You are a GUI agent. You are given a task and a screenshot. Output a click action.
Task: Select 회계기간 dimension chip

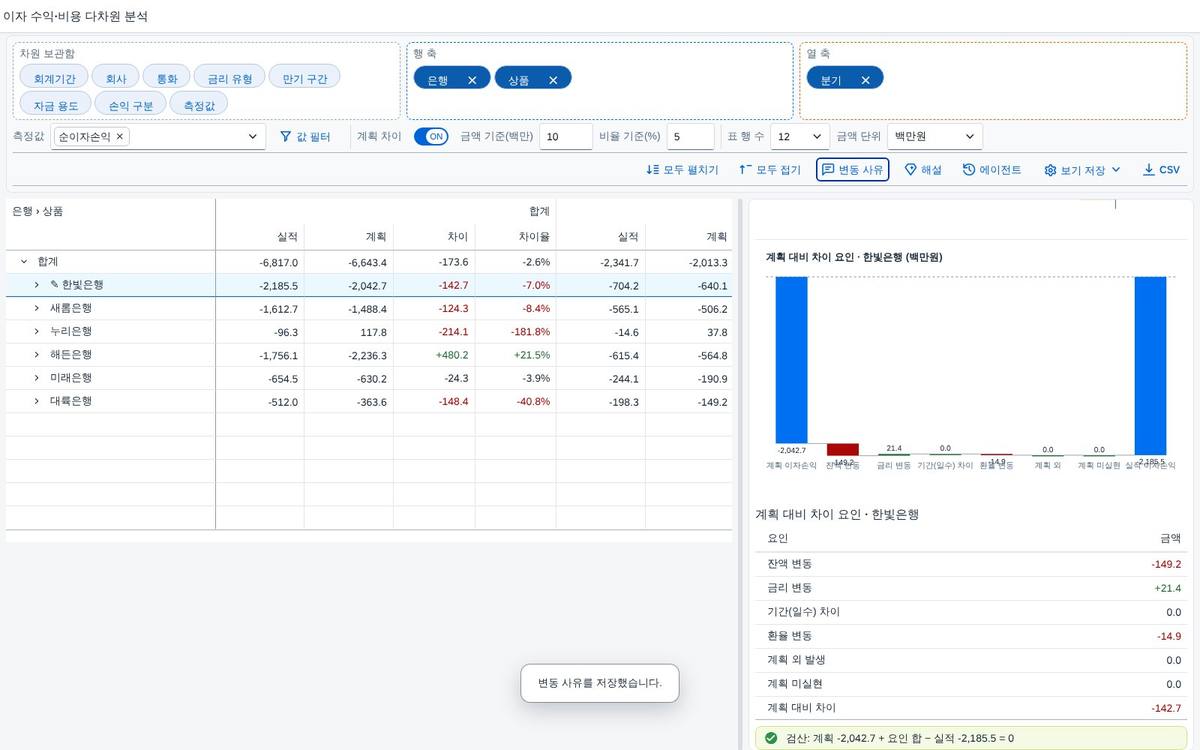pos(54,77)
